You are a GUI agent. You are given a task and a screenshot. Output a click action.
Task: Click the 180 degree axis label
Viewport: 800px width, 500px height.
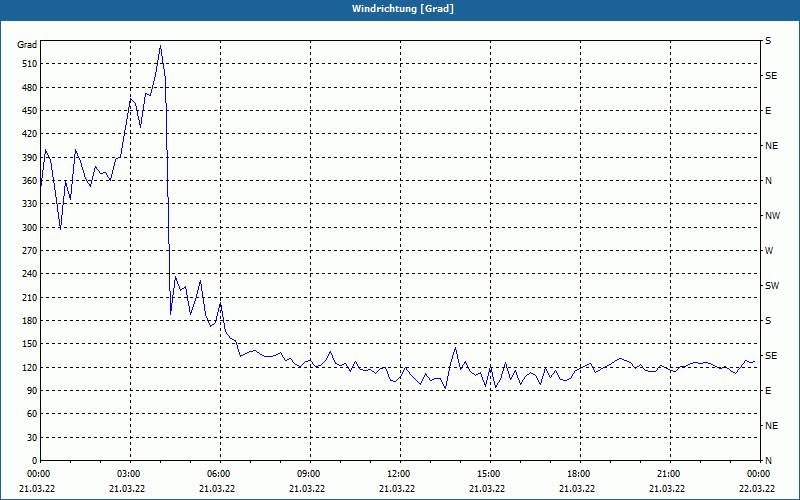30,321
